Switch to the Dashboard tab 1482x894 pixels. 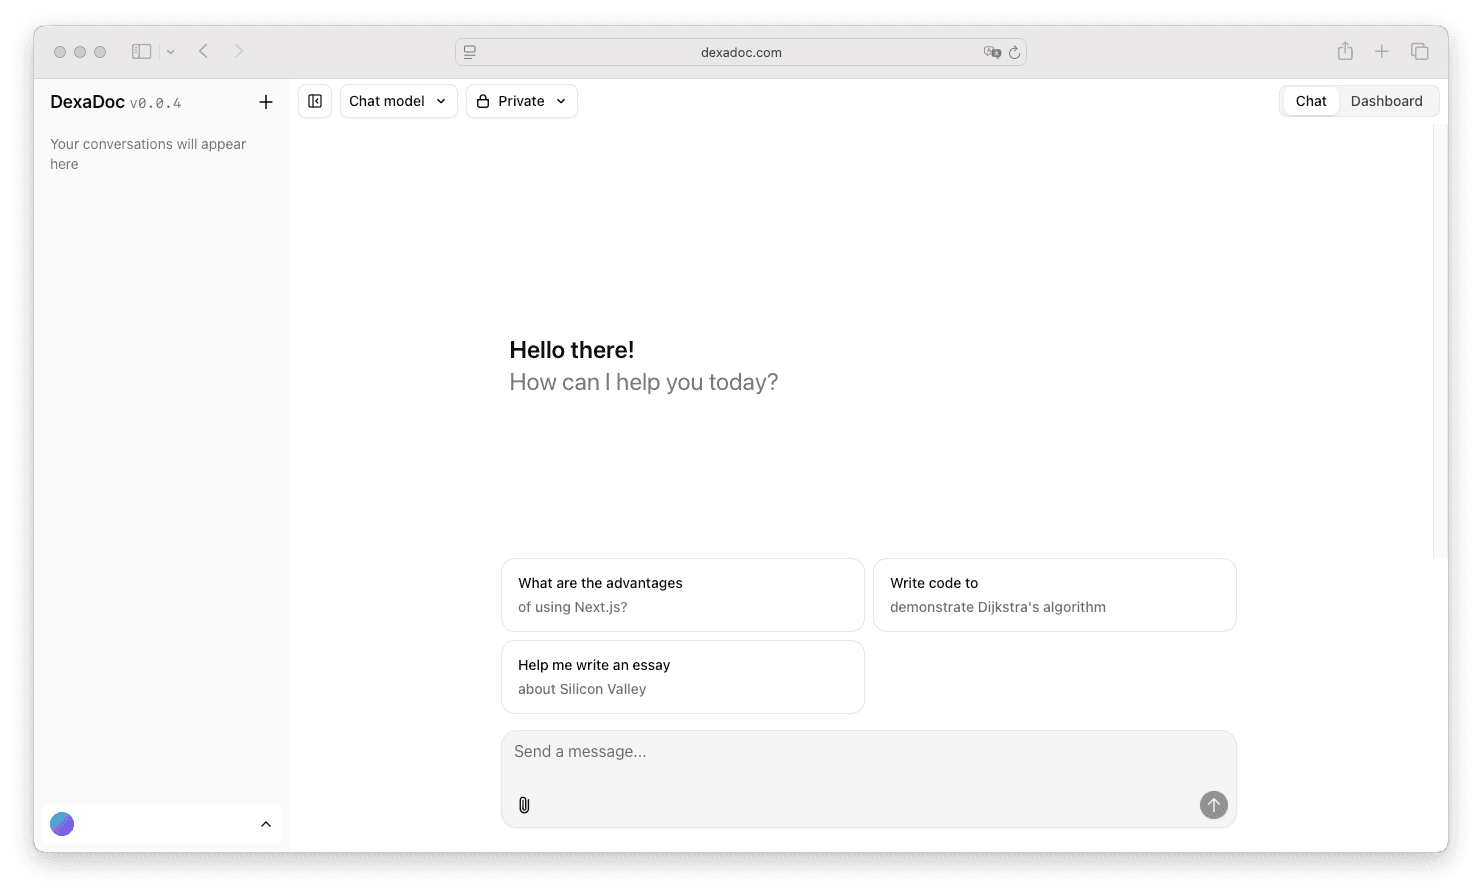point(1386,101)
